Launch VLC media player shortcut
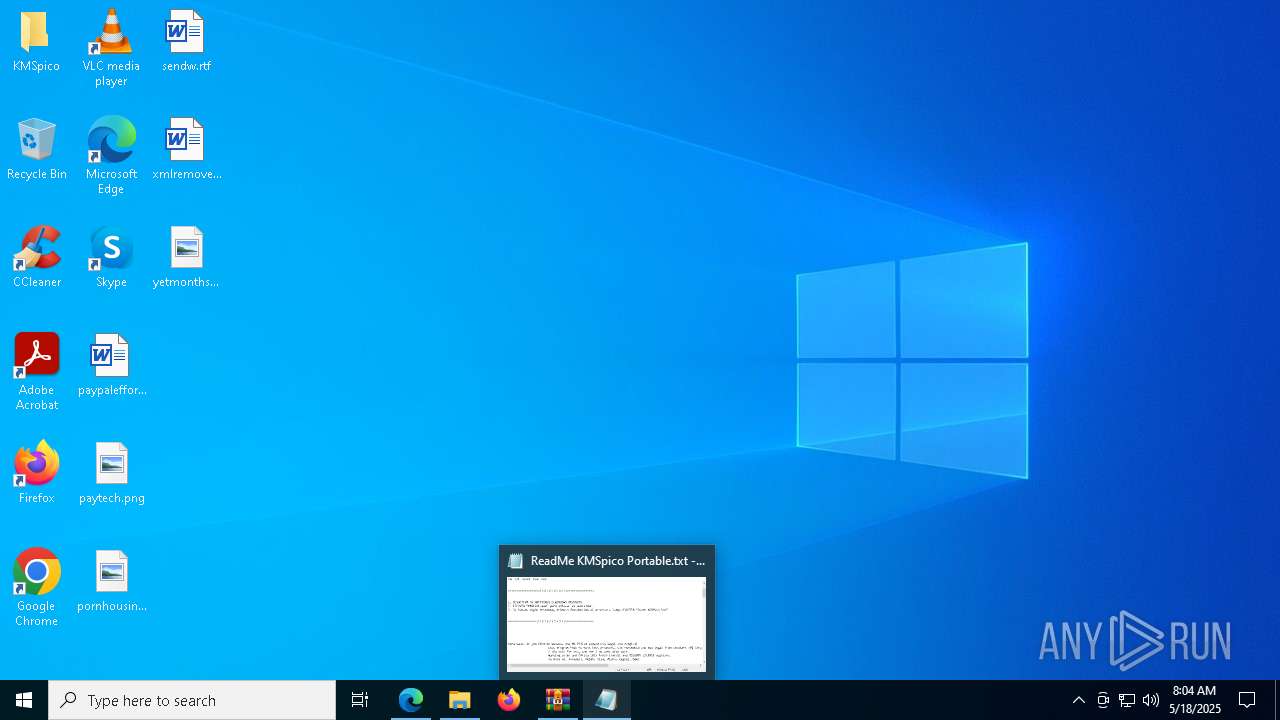Image resolution: width=1280 pixels, height=720 pixels. [111, 48]
